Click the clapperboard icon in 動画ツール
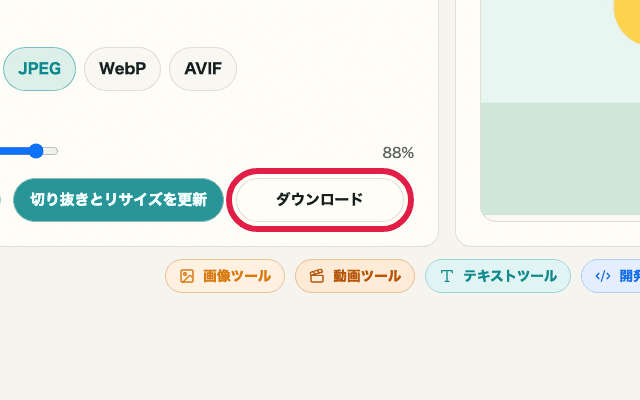 coord(317,276)
